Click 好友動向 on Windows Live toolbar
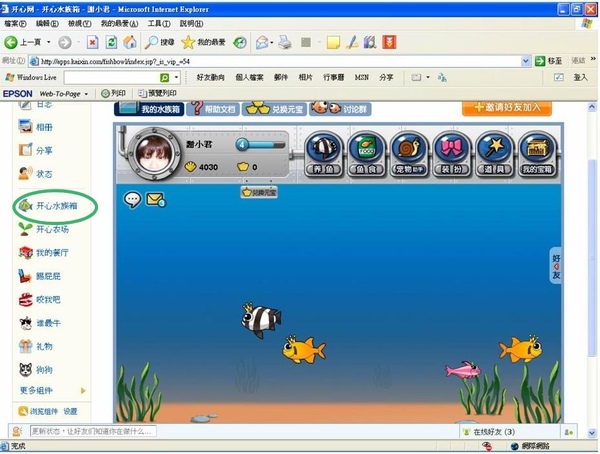This screenshot has height=454, width=600. (x=210, y=77)
